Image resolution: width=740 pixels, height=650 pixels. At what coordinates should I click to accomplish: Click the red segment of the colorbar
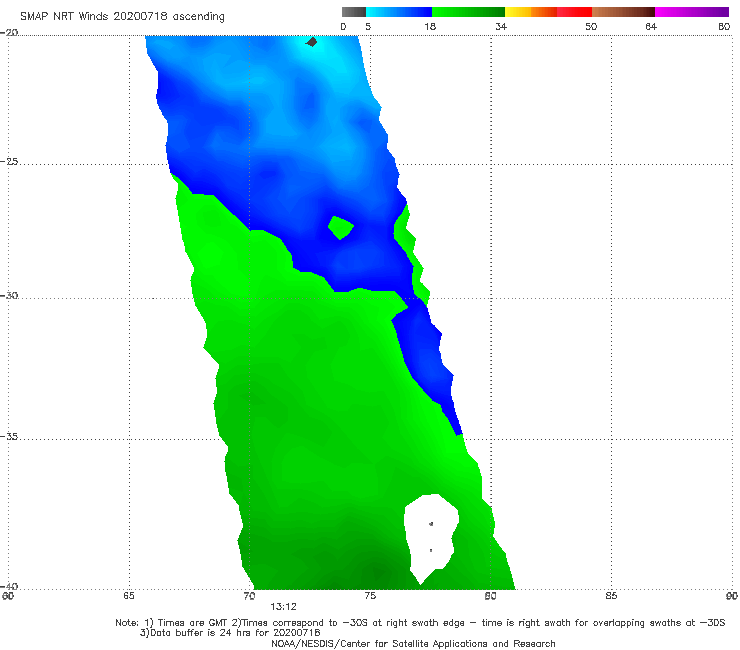[574, 12]
